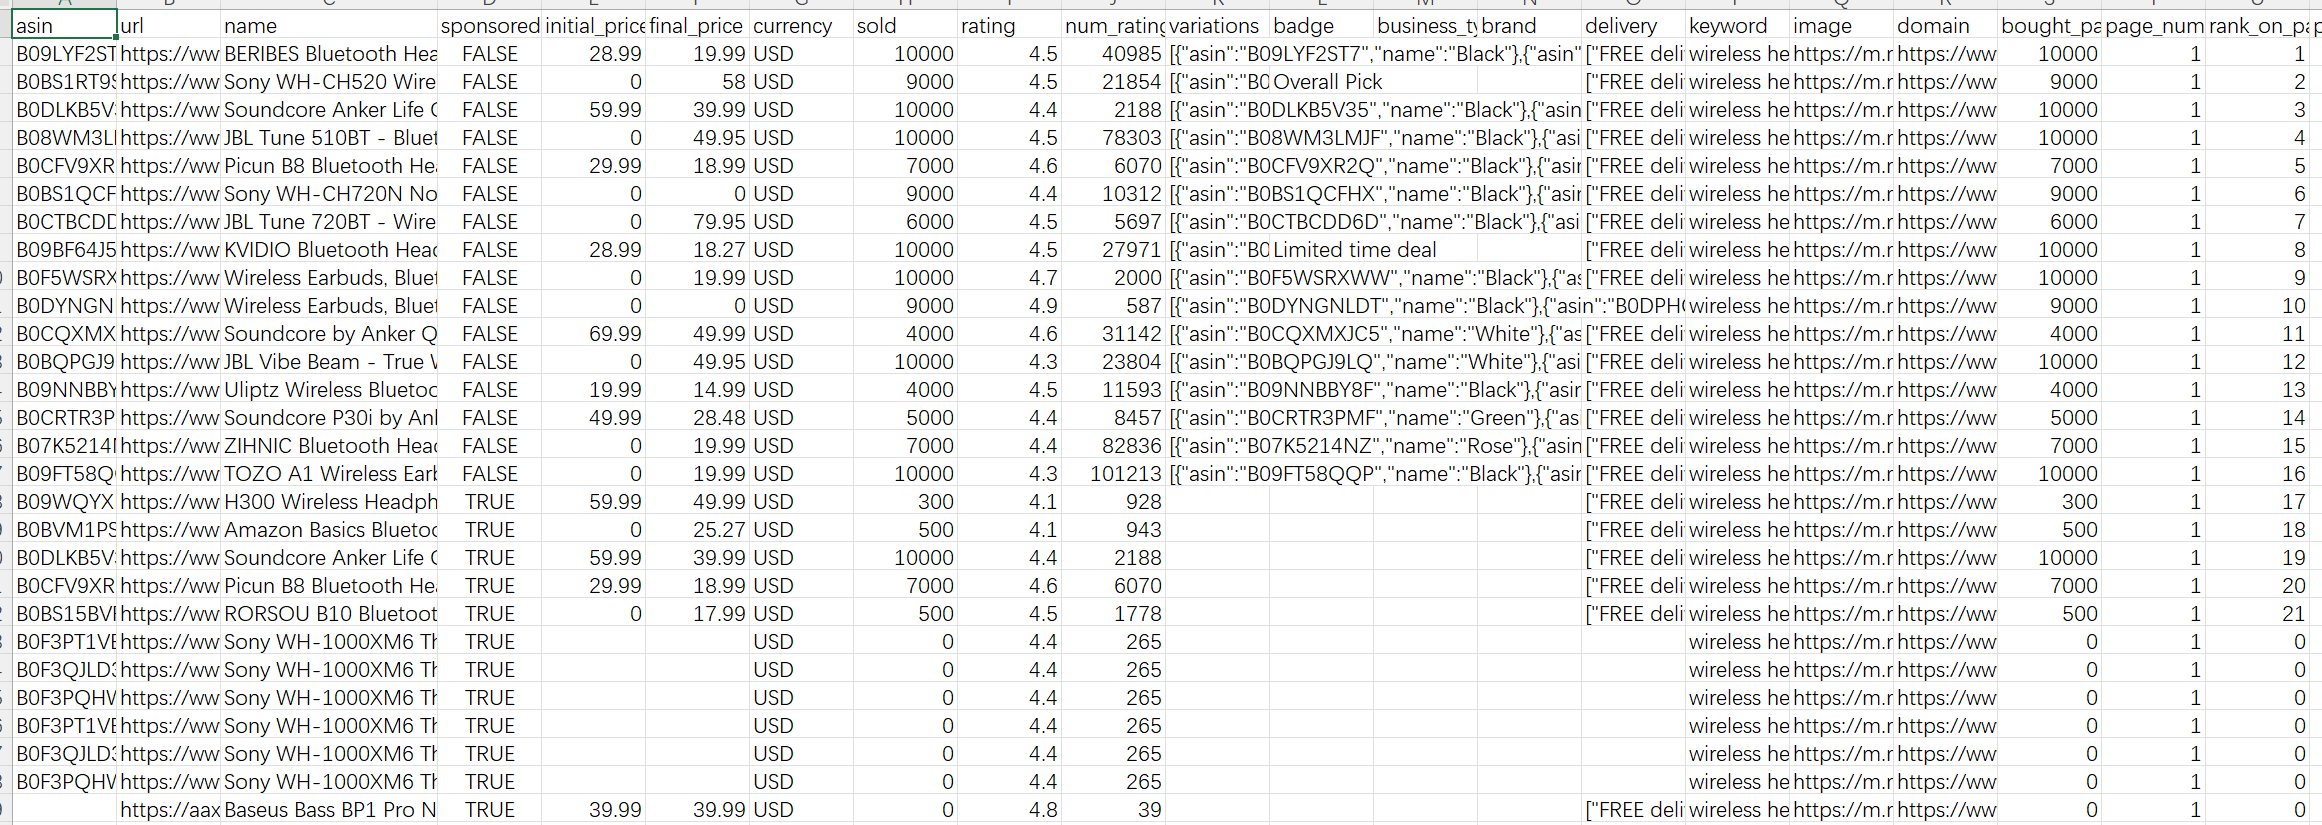Image resolution: width=2322 pixels, height=825 pixels.
Task: Select the asin cell B09LYF2ST
Action: 65,53
